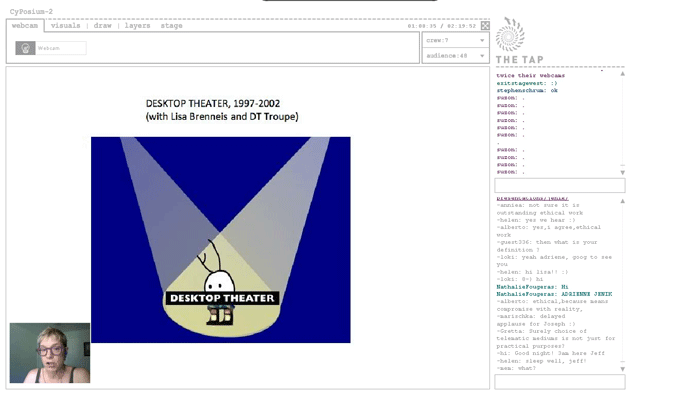Click The Tap spiral logo

(x=510, y=34)
